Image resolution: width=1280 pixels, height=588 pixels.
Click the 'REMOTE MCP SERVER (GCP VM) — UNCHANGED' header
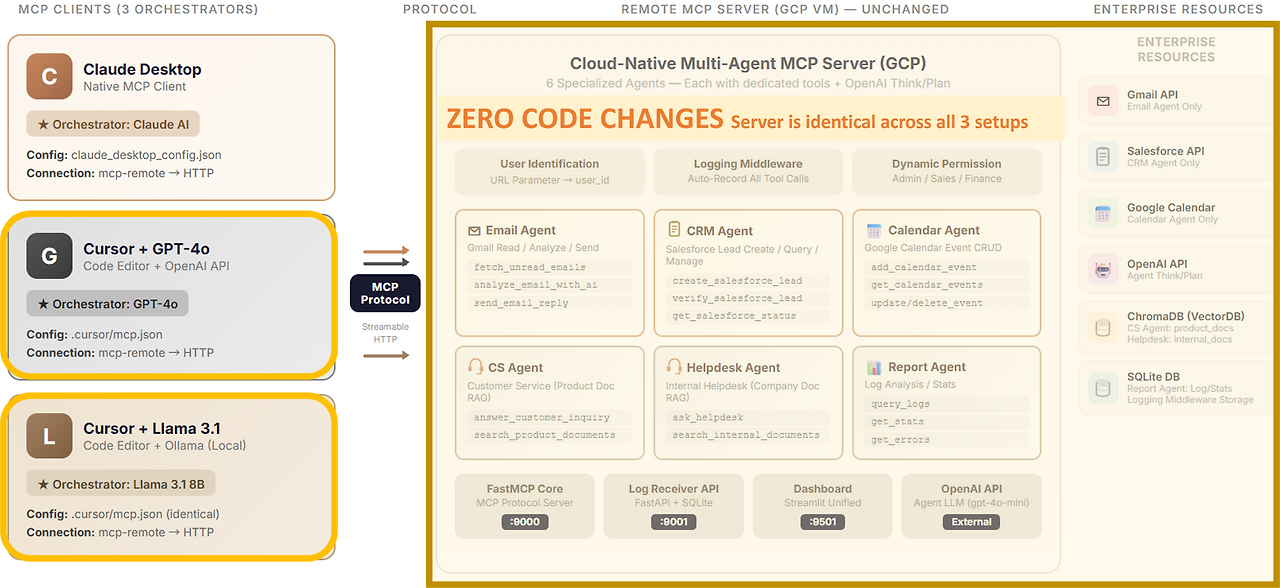point(785,9)
